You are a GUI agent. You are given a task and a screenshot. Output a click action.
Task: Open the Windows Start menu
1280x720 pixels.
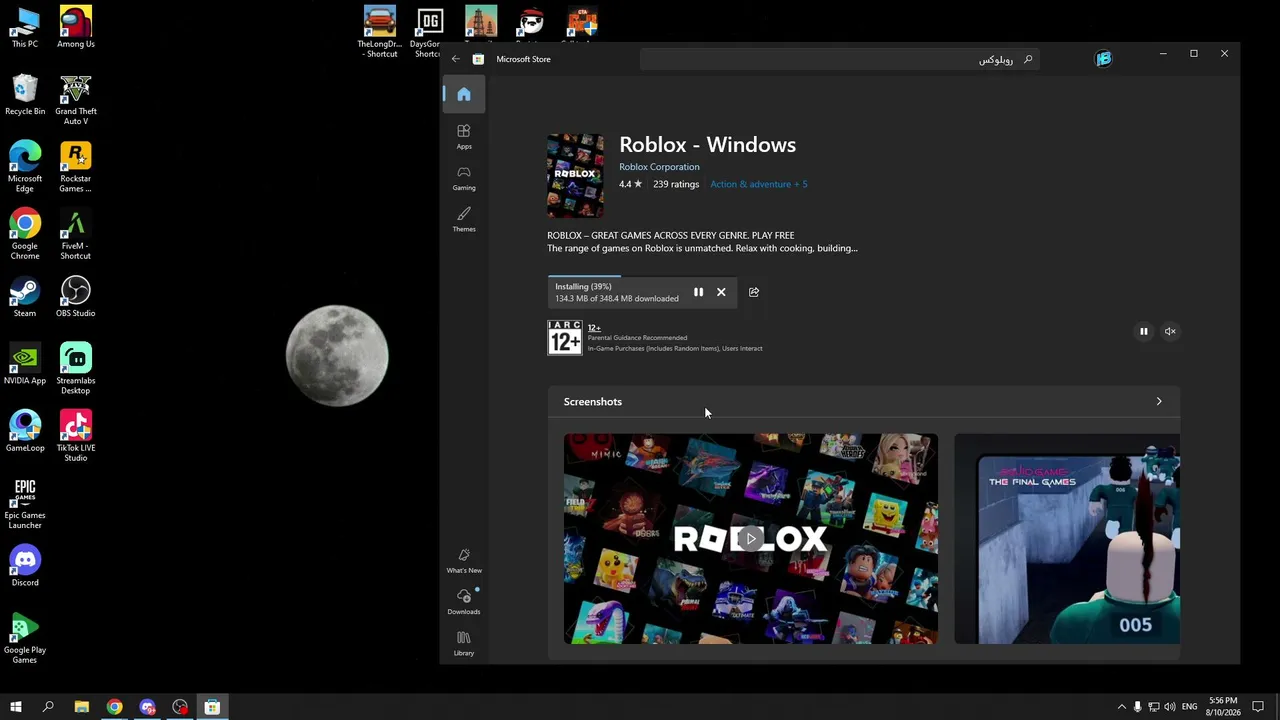(x=16, y=707)
